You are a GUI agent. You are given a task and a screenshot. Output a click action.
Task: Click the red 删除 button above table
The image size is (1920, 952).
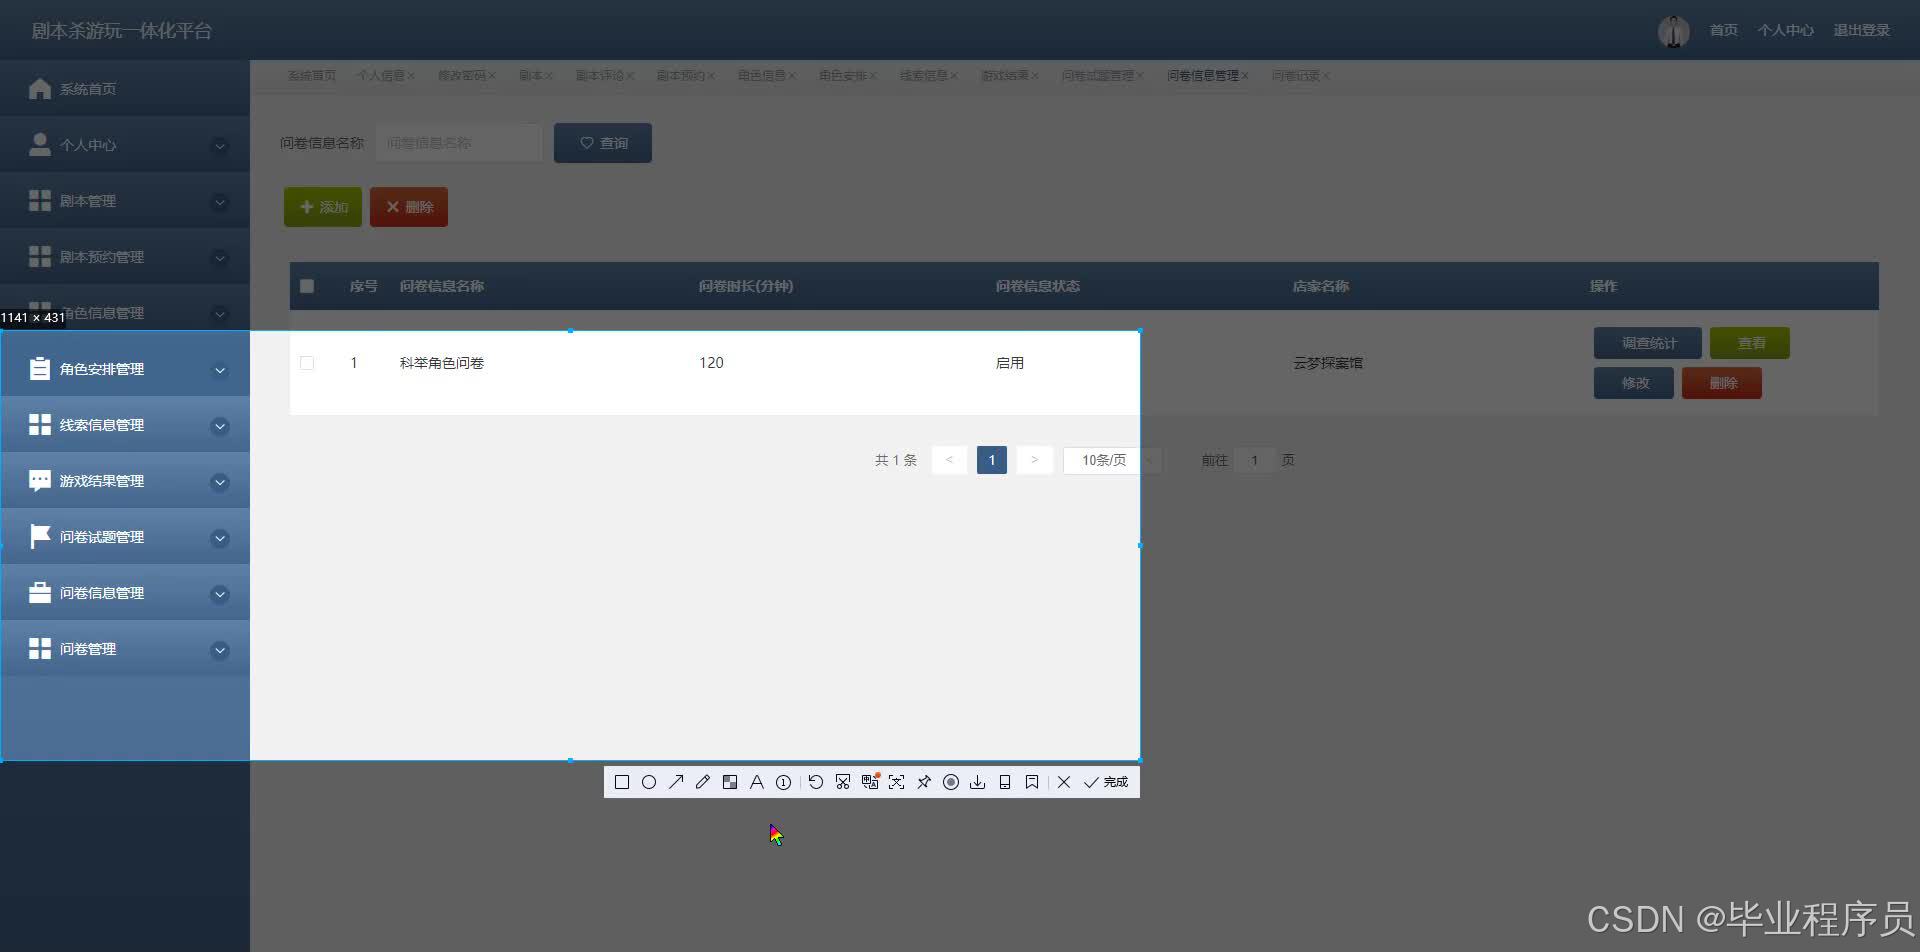pos(409,207)
